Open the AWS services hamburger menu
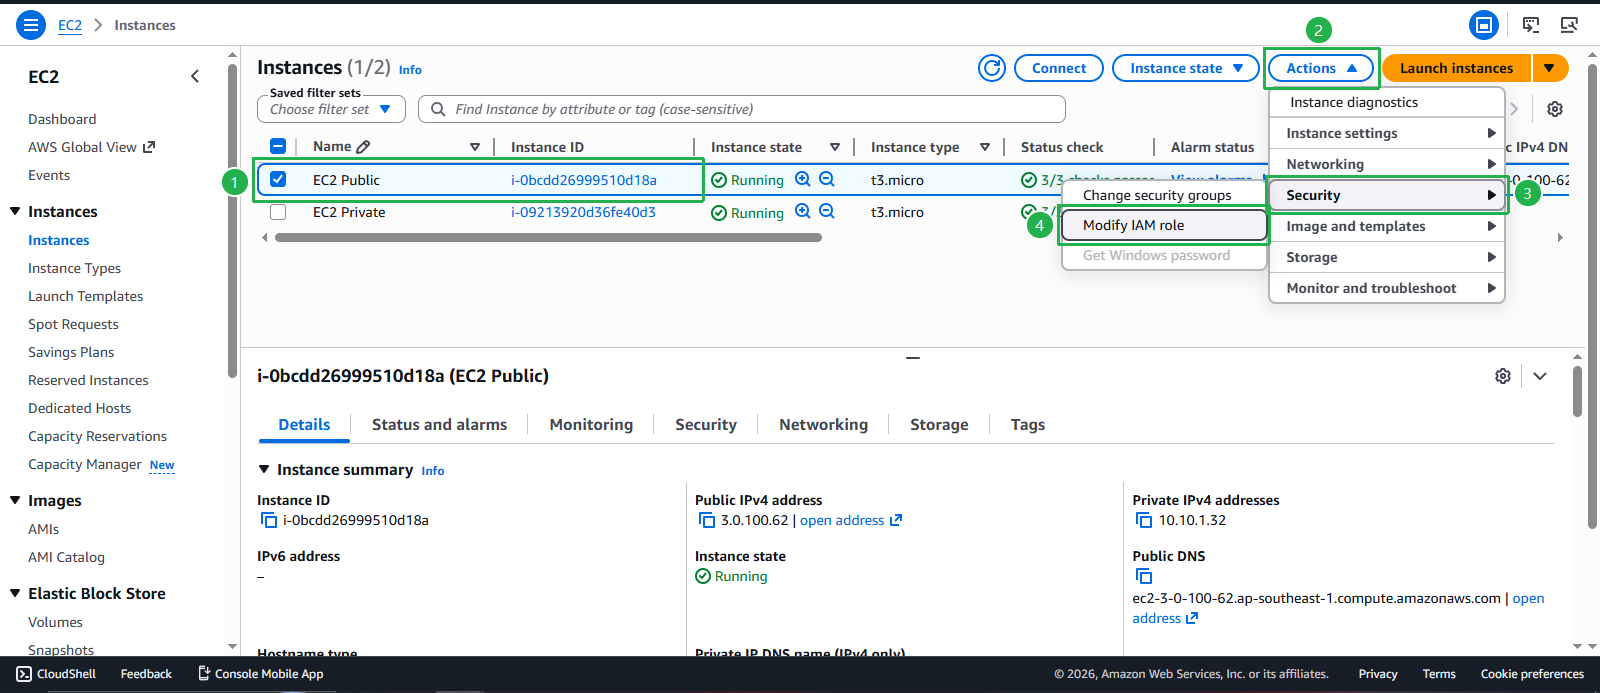 point(31,25)
